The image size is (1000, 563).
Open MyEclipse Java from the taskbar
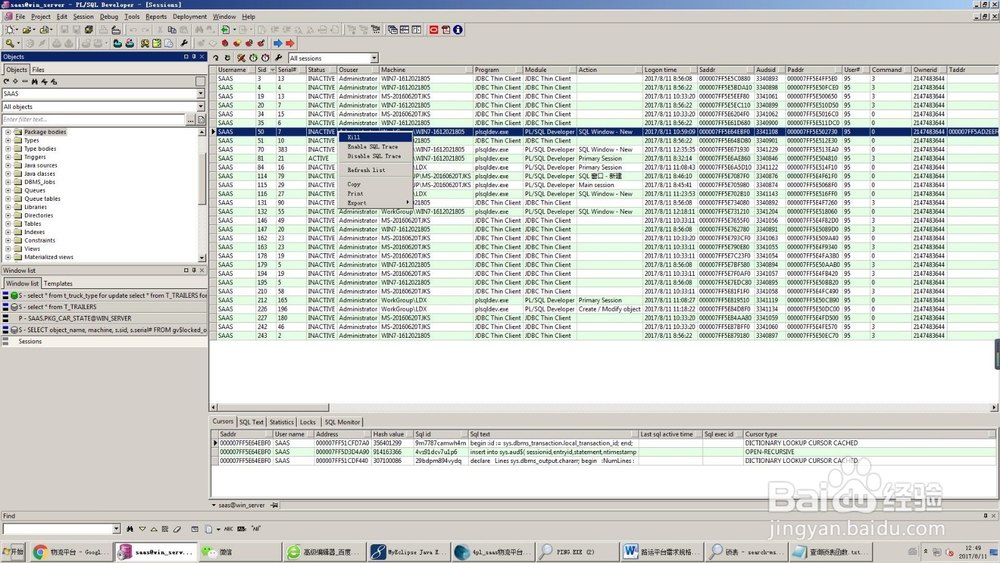tap(408, 552)
